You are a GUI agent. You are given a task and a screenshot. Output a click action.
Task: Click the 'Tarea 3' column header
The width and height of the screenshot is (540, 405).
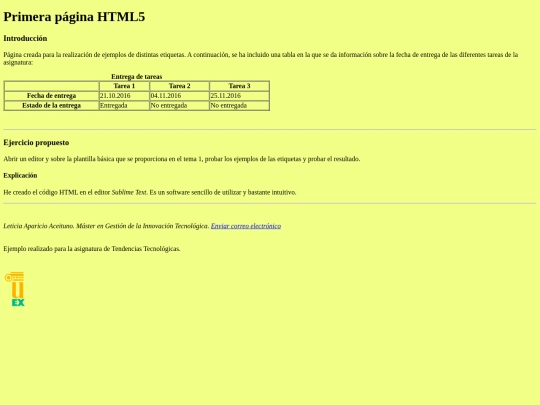coord(239,86)
